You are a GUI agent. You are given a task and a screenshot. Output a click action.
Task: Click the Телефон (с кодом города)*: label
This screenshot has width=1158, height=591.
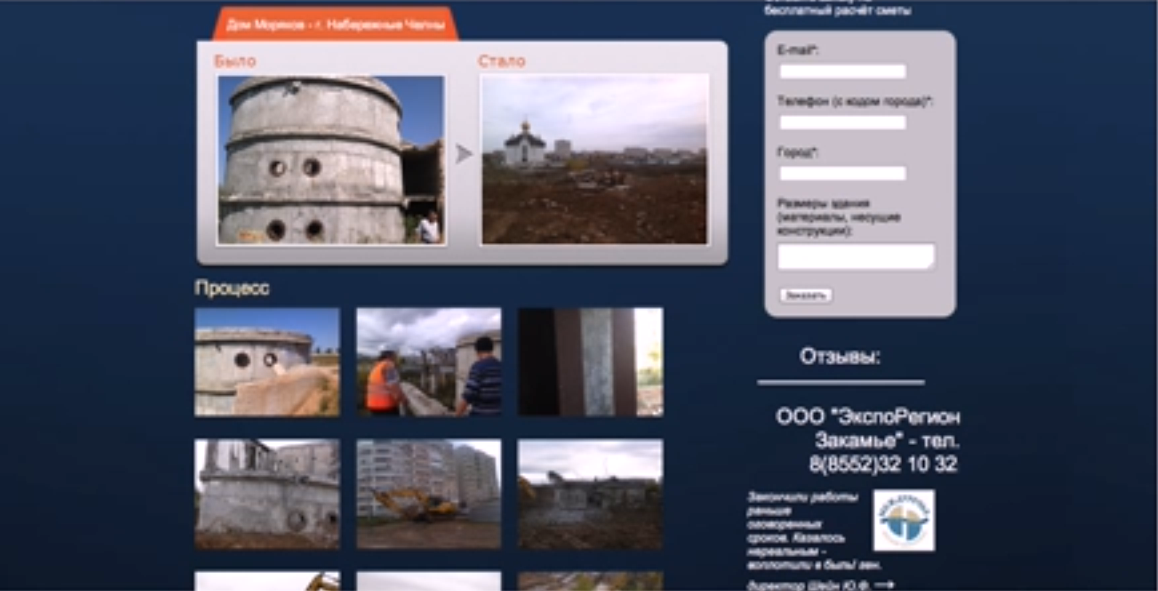[855, 102]
